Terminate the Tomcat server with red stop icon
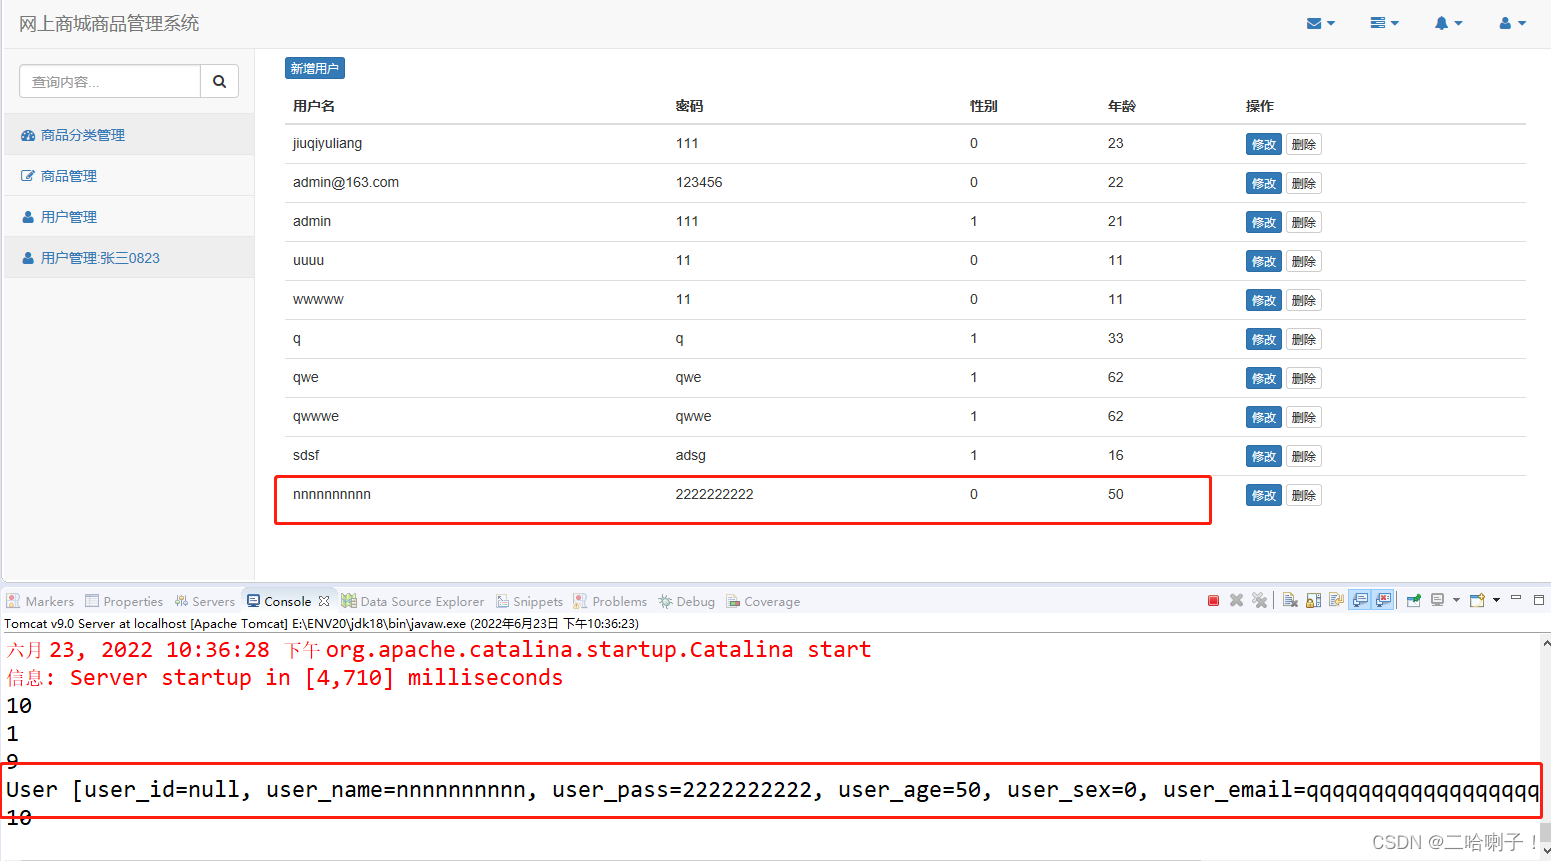 coord(1213,600)
